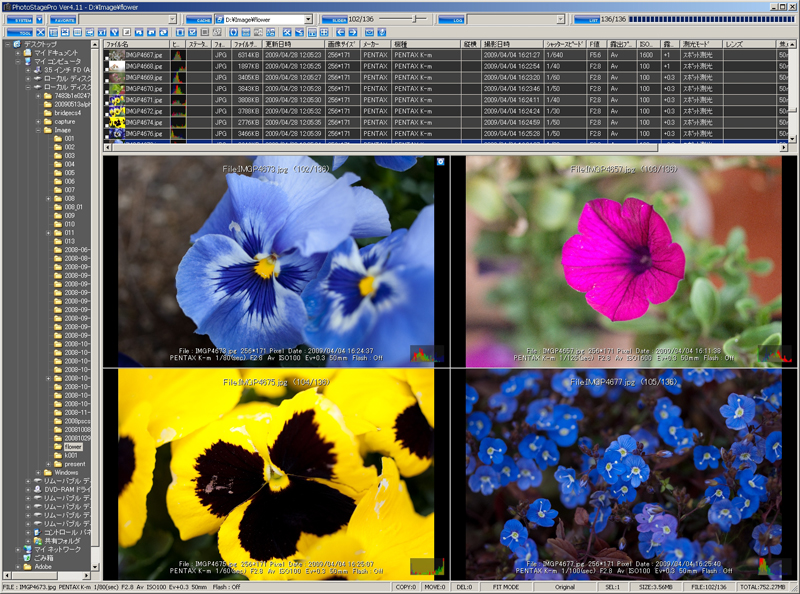800x594 pixels.
Task: Click the right-arrow navigation icon in the toolbar
Action: tap(352, 32)
